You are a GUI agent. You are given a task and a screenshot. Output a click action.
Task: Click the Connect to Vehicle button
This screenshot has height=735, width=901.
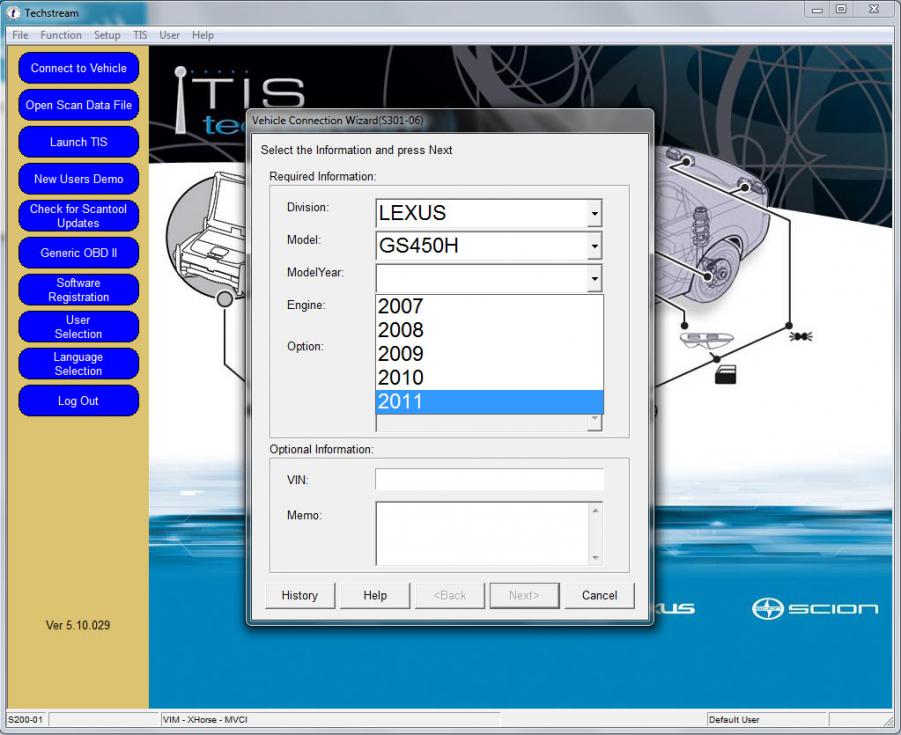pos(78,68)
